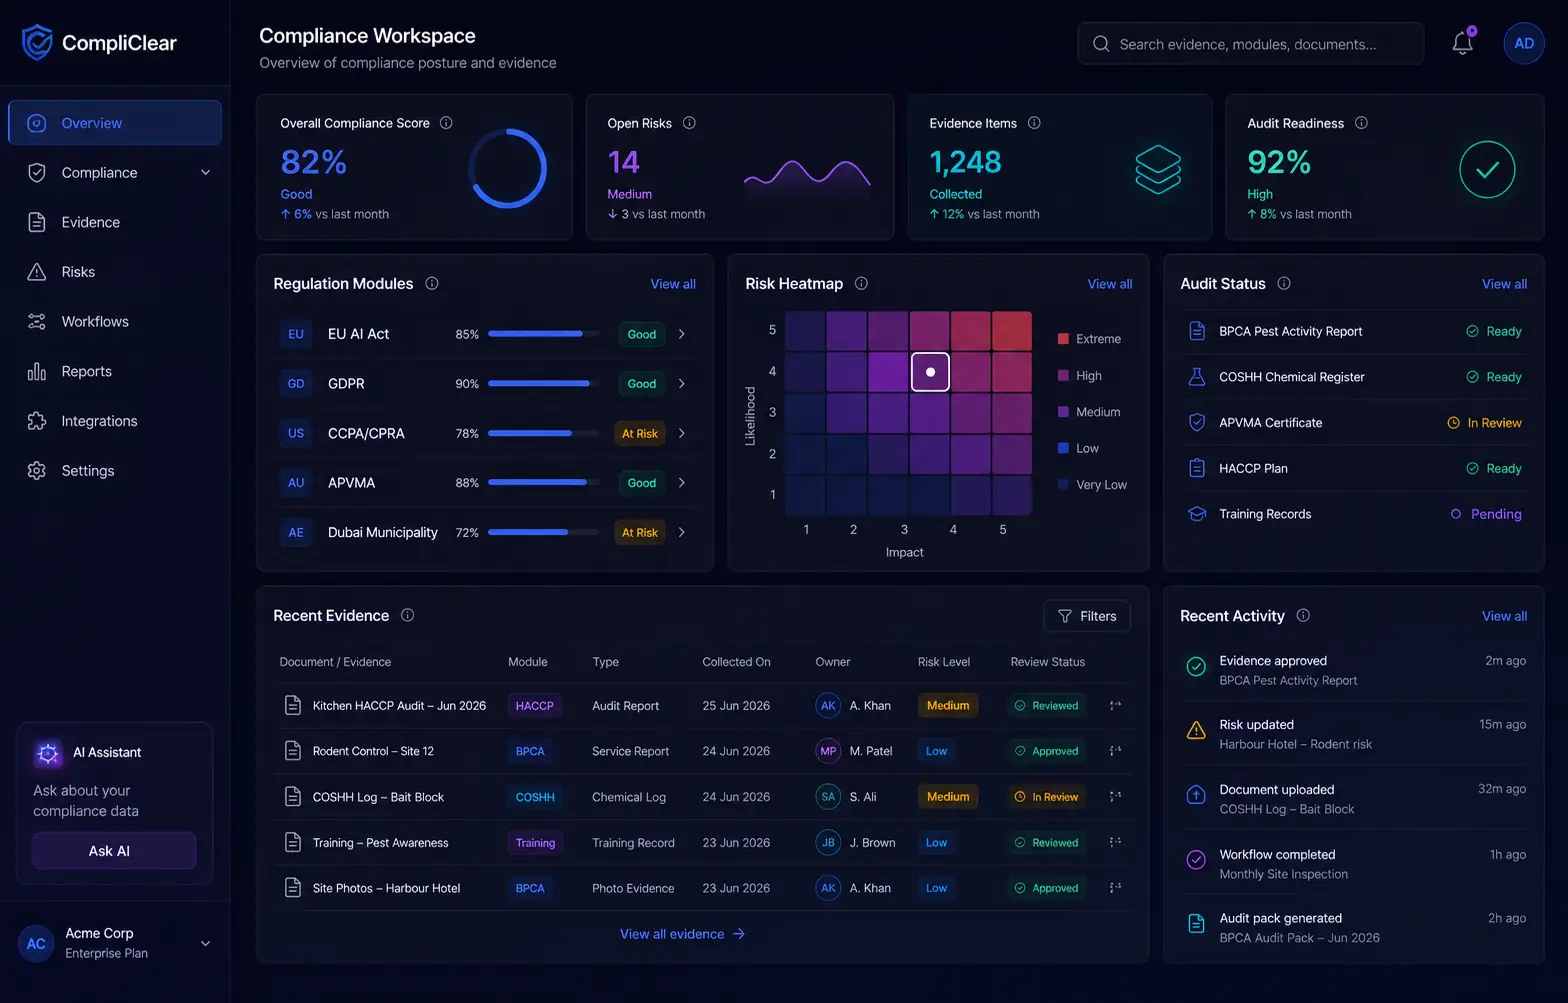The image size is (1568, 1003).
Task: Click the document icon for Rodent Control – Site 12
Action: [x=293, y=751]
